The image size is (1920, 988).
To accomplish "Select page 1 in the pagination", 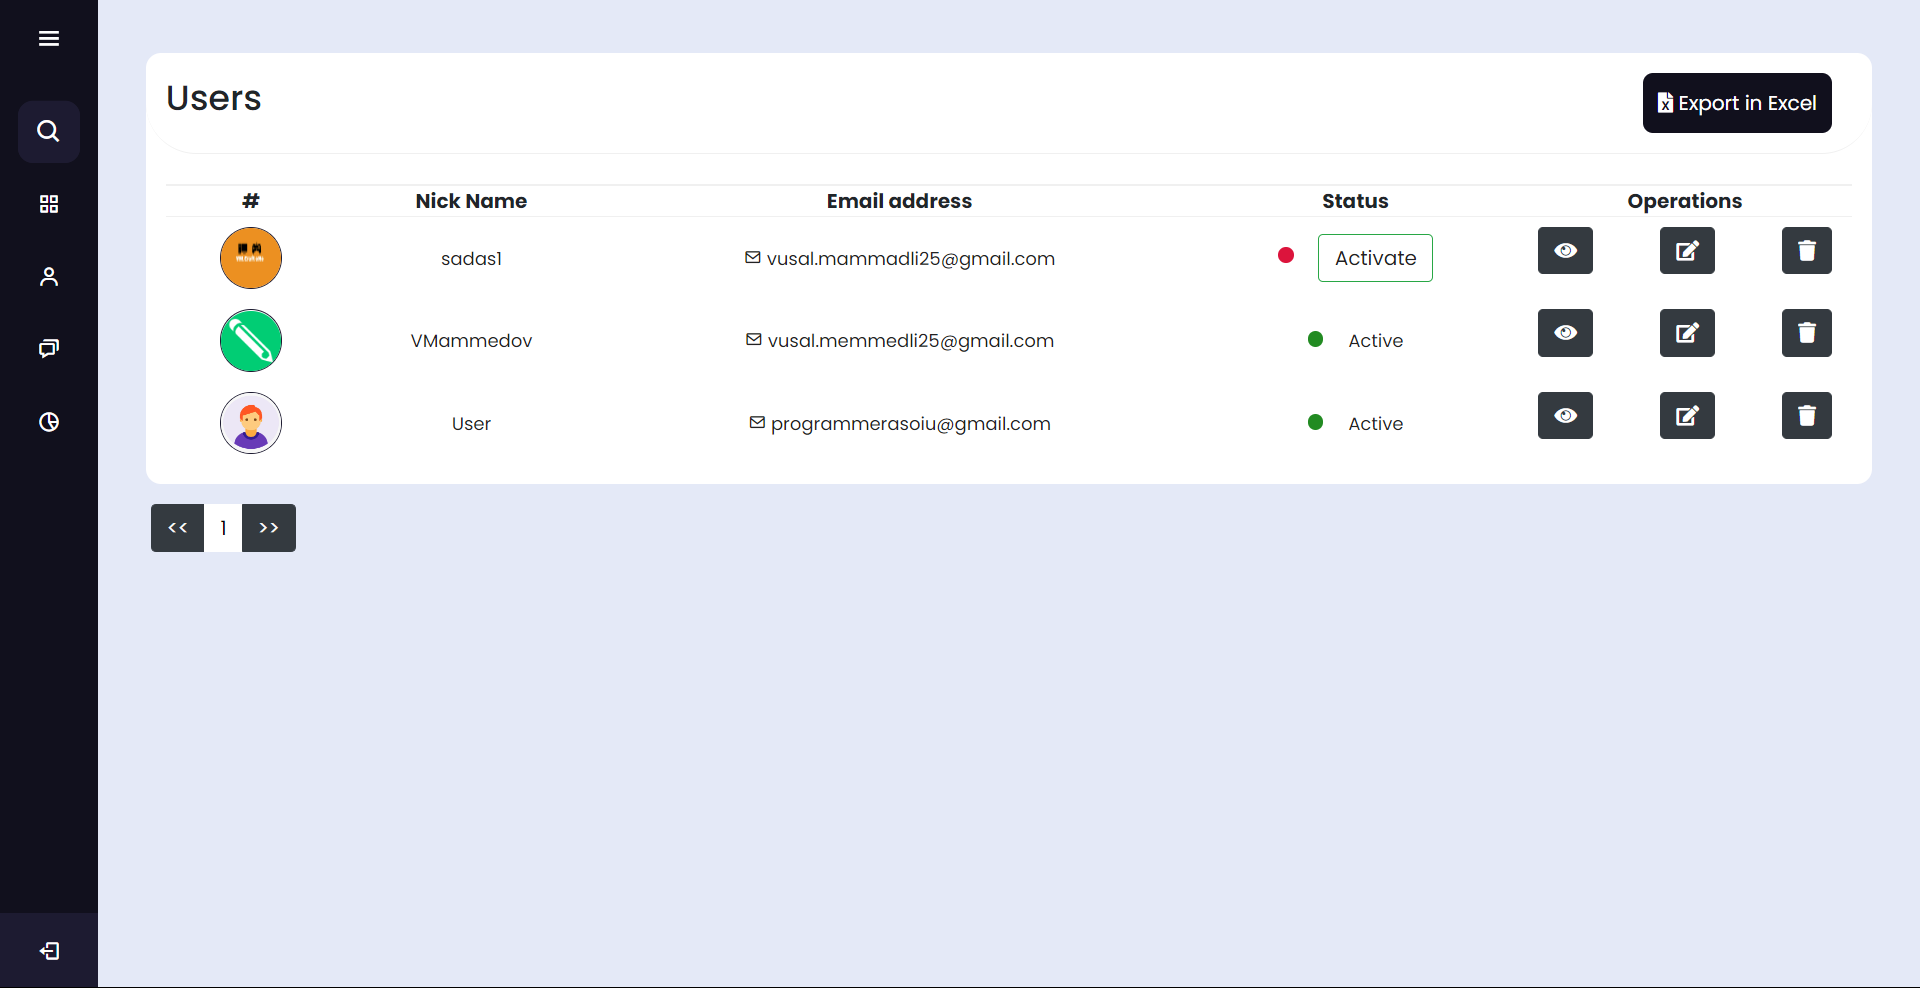I will 222,528.
